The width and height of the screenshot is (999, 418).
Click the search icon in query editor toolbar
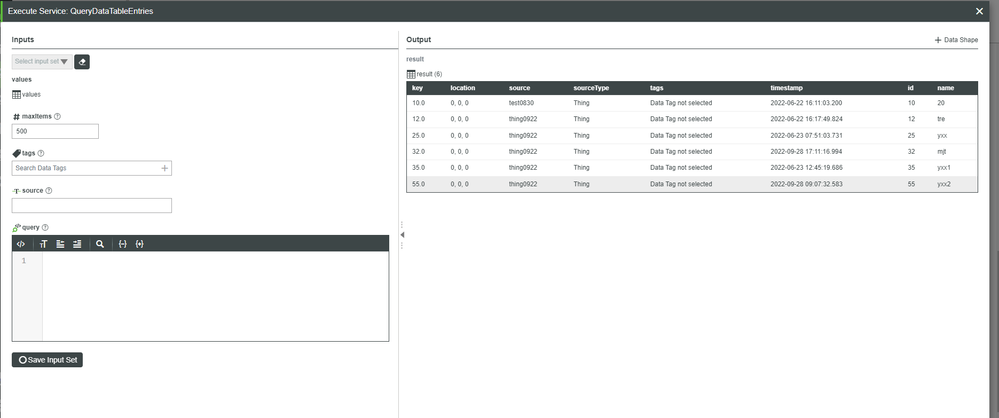100,244
